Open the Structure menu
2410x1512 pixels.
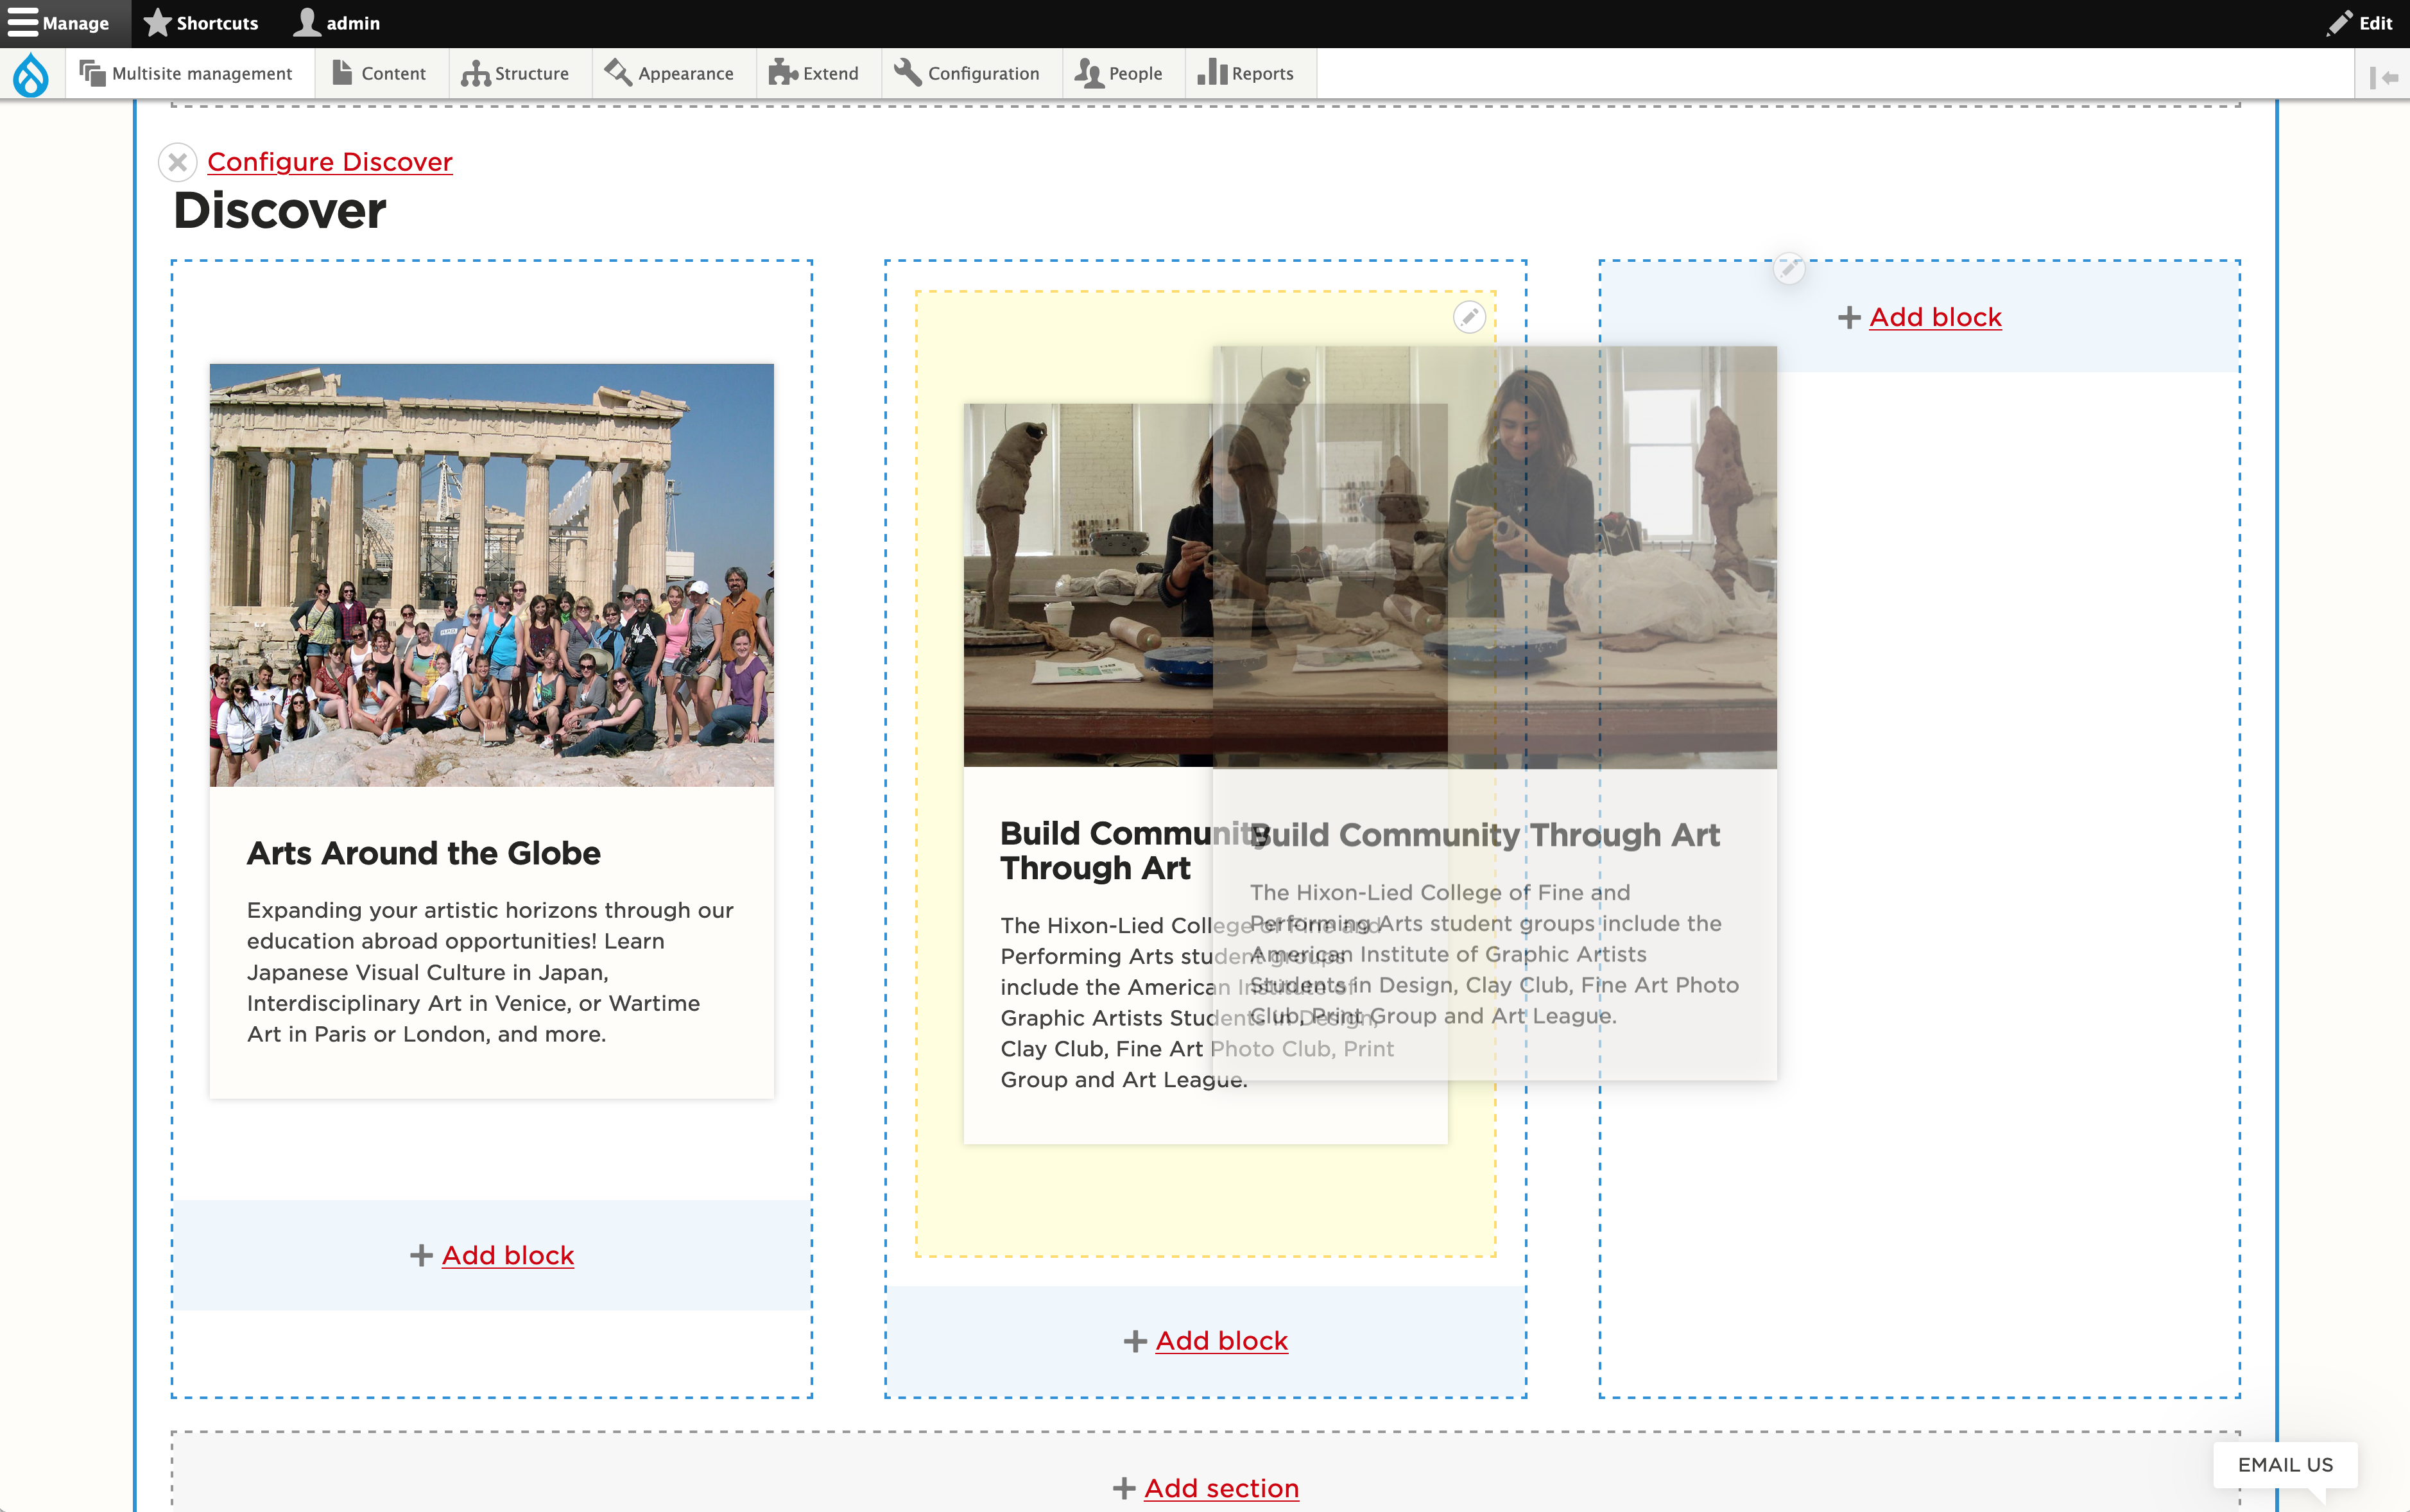click(516, 74)
